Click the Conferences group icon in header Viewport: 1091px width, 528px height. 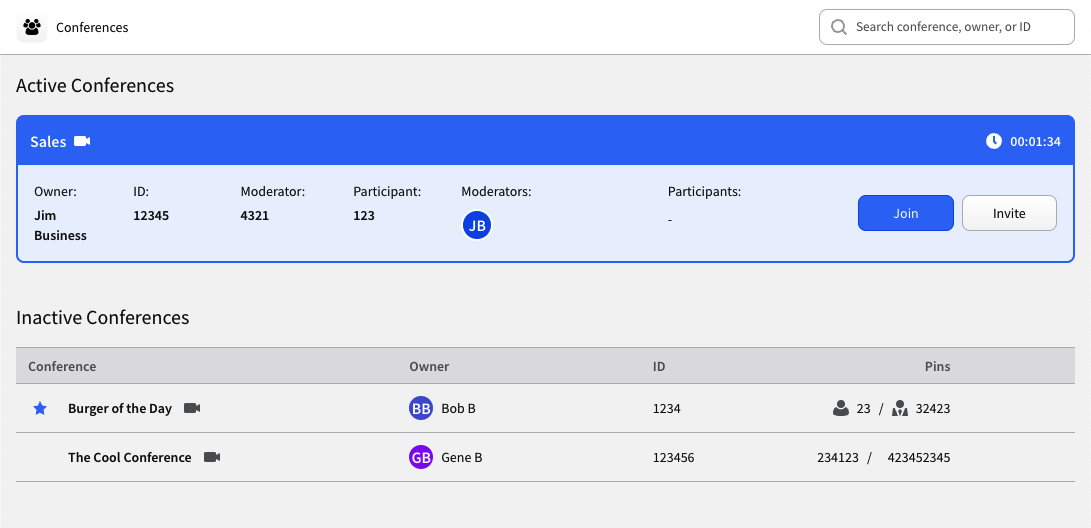coord(31,28)
